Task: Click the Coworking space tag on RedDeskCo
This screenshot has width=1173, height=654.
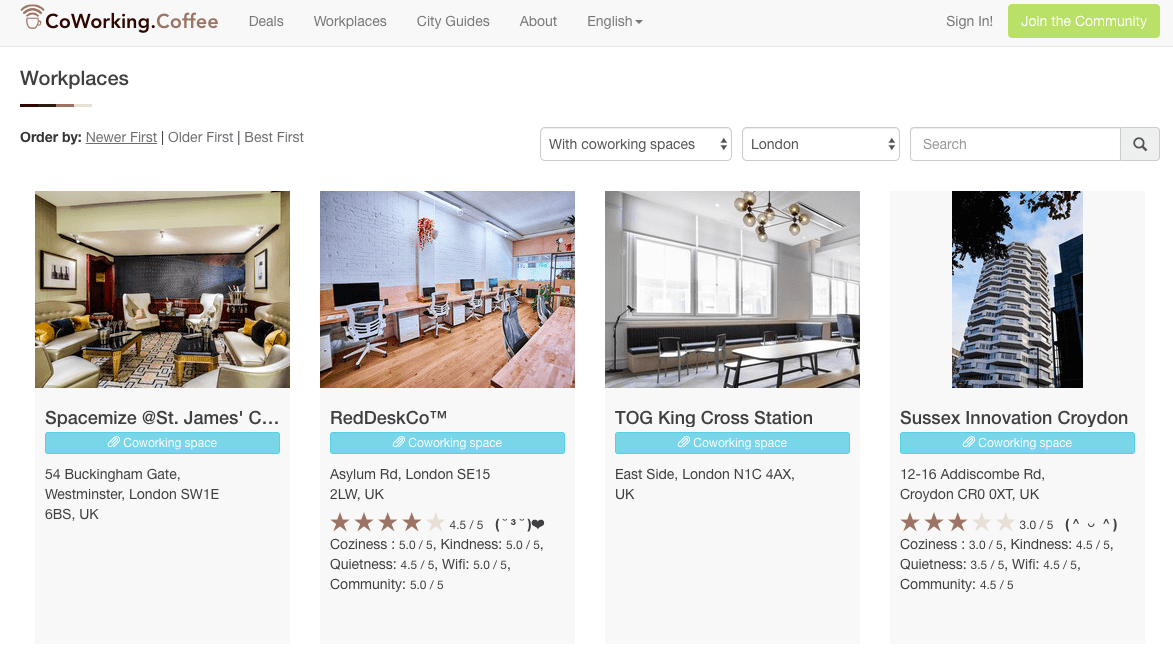Action: coord(447,443)
